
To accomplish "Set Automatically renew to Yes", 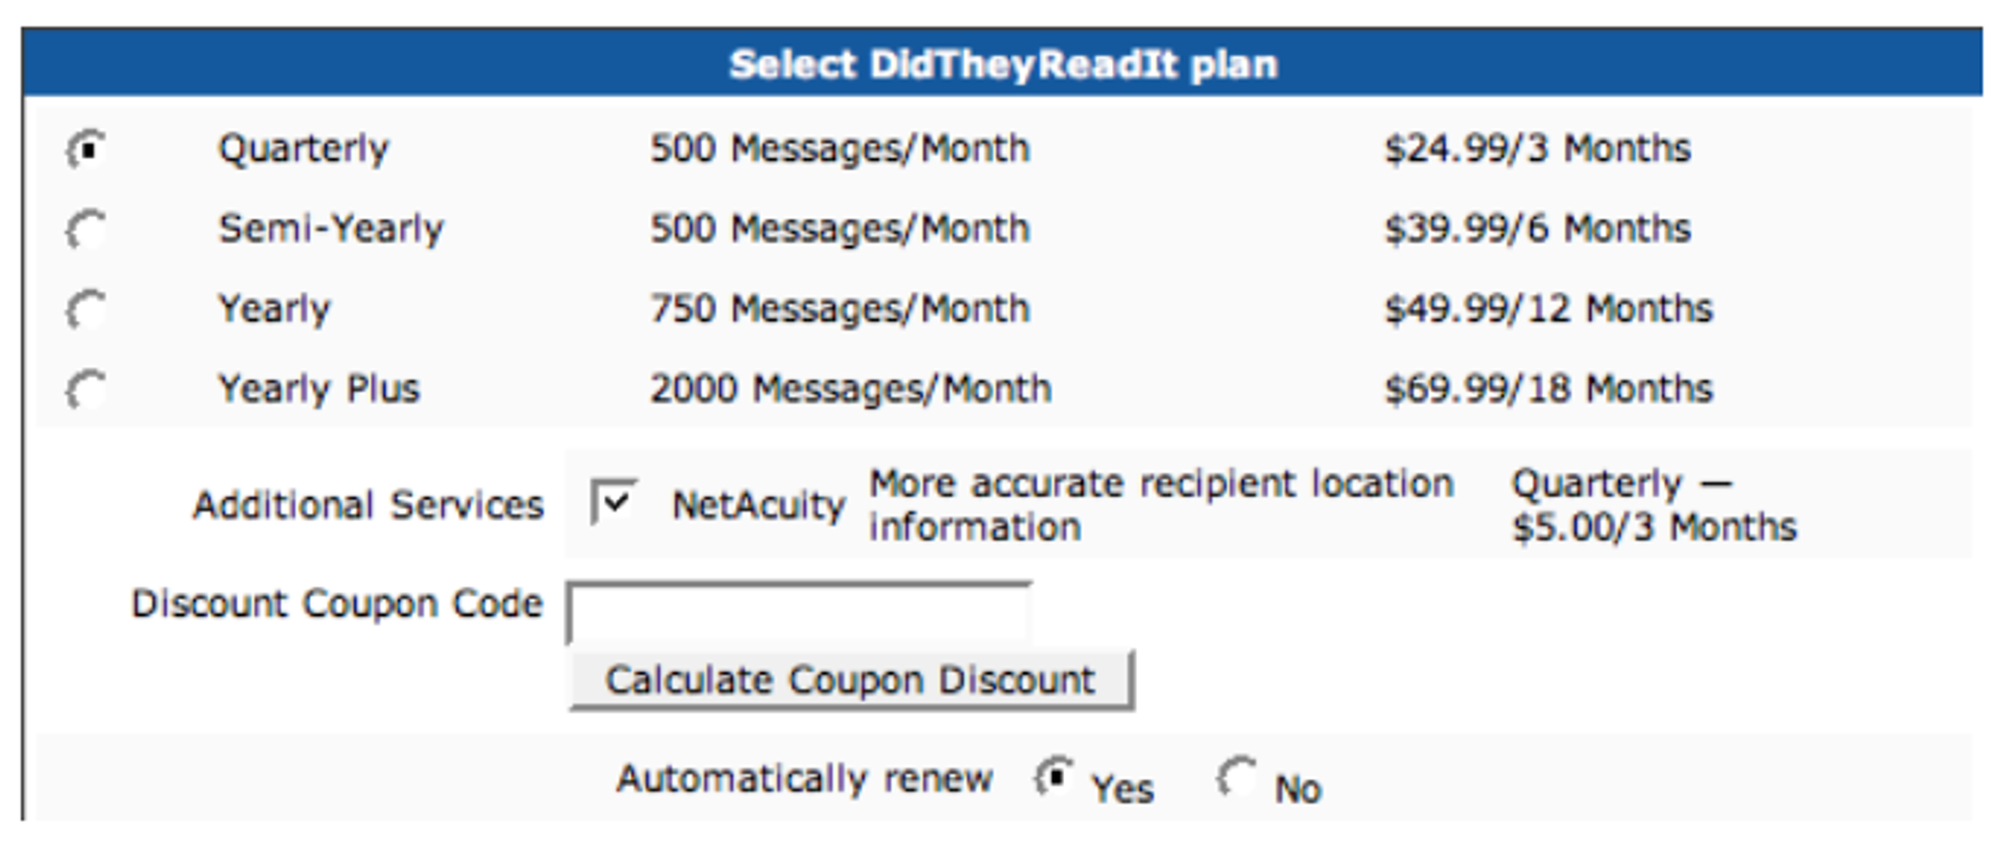I will [1054, 778].
